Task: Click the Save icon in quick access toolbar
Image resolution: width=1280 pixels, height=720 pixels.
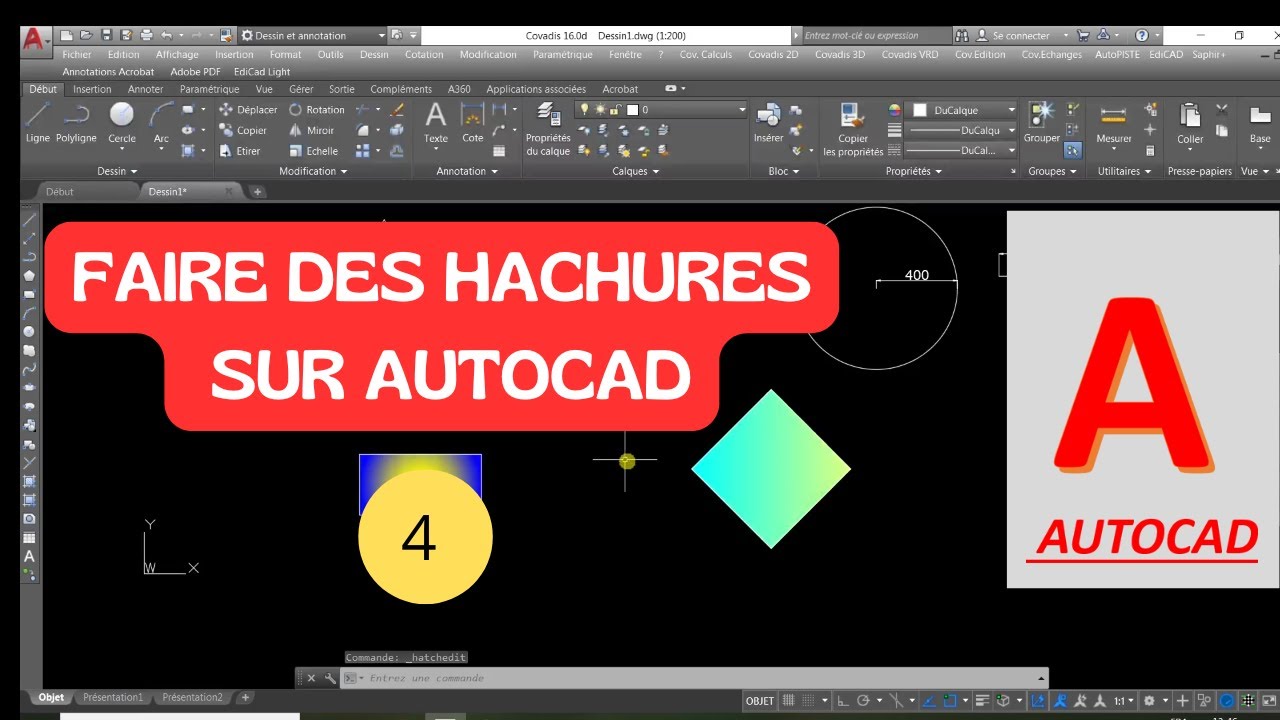Action: [x=106, y=35]
